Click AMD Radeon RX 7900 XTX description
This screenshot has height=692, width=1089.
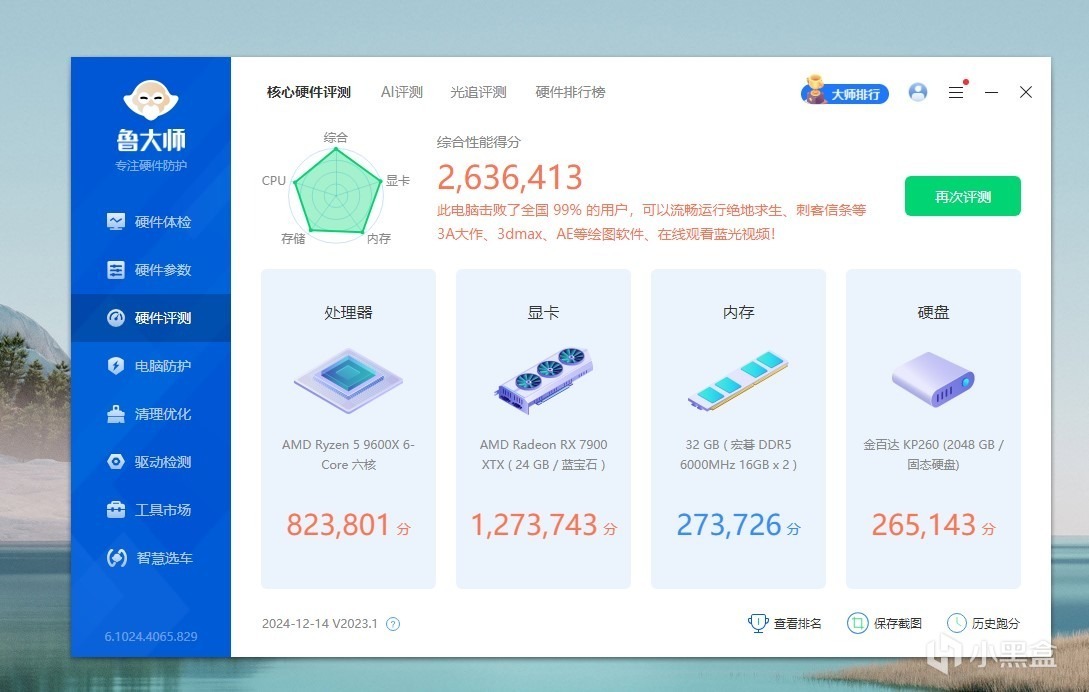pyautogui.click(x=543, y=454)
